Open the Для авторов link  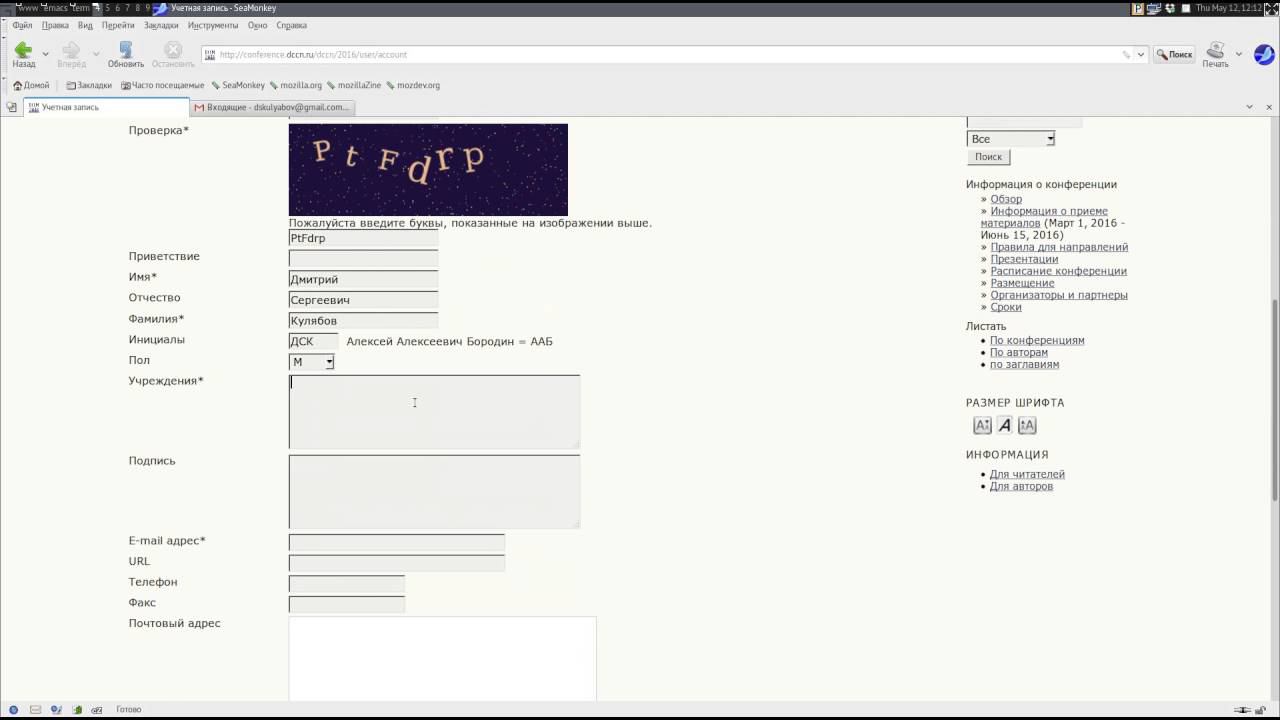(1021, 486)
